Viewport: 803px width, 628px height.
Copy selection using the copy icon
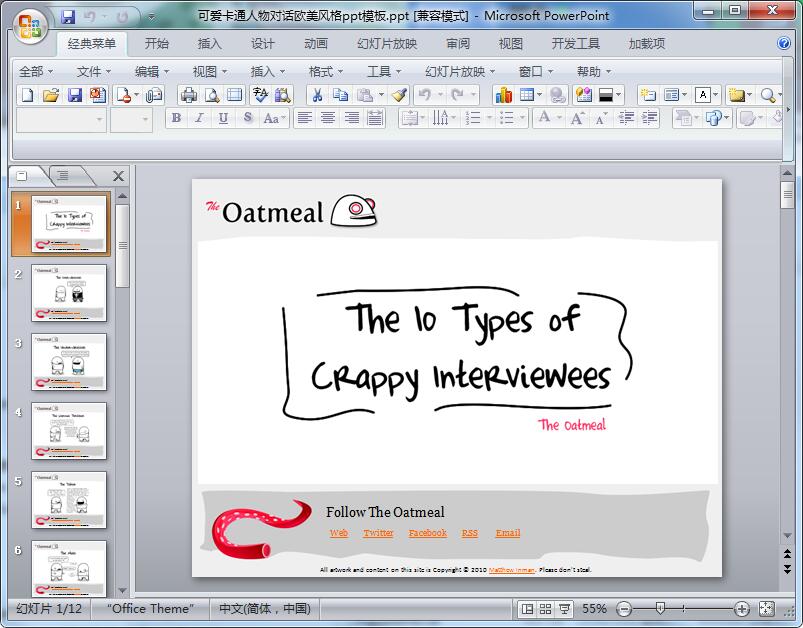tap(341, 95)
